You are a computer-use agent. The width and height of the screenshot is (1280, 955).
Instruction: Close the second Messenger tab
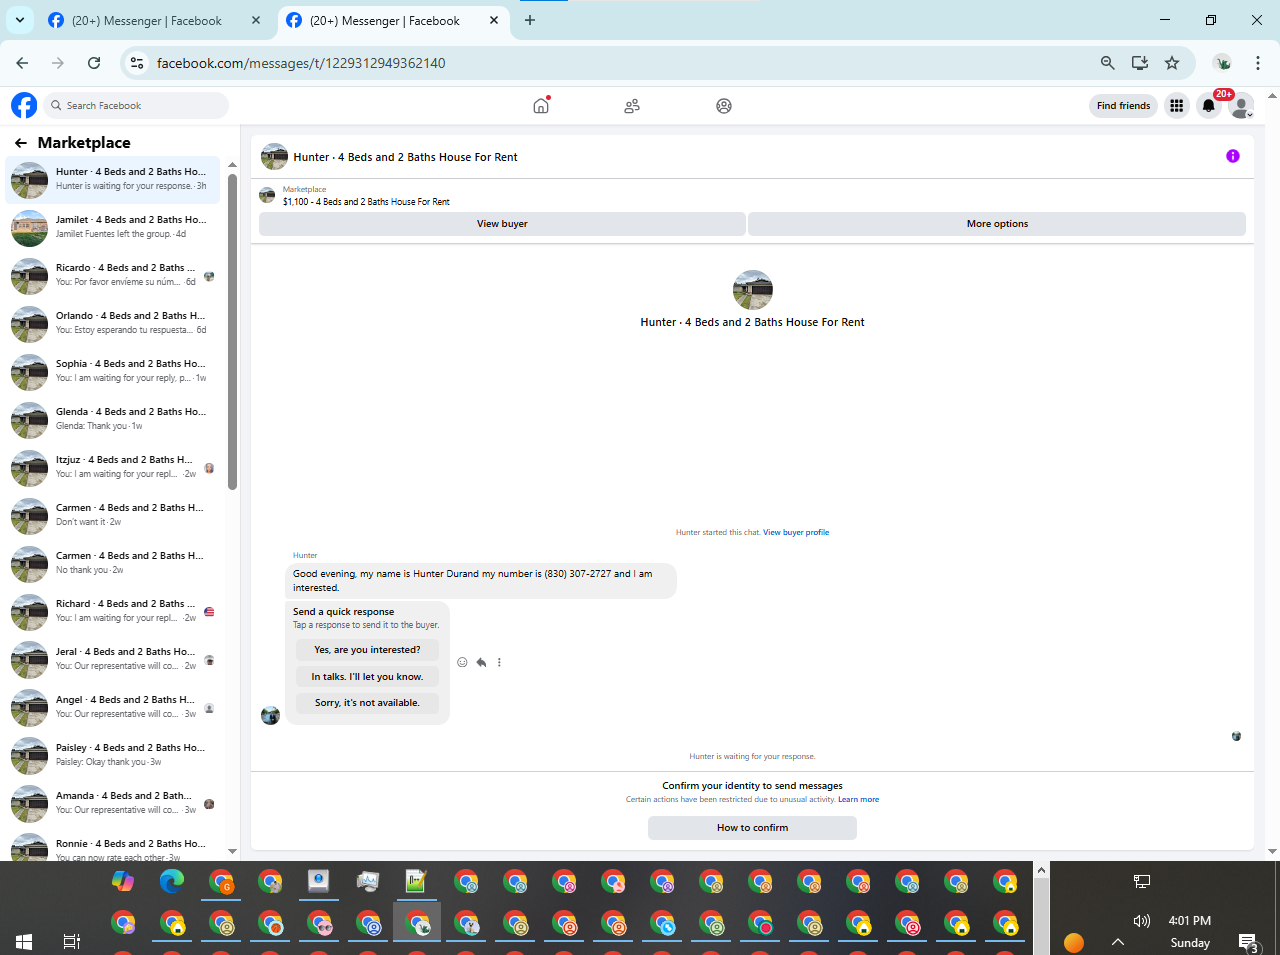(x=493, y=20)
